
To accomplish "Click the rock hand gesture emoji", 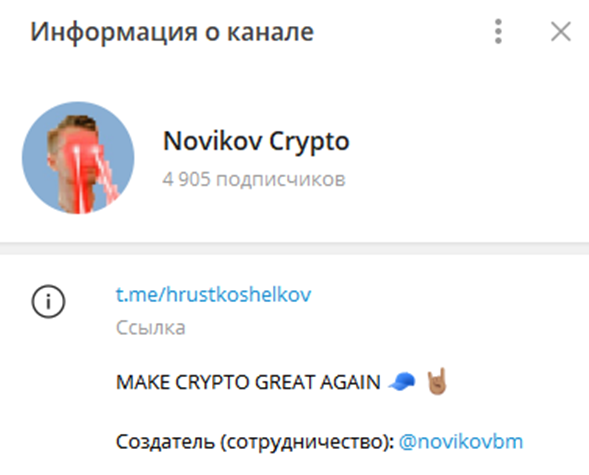I will pyautogui.click(x=437, y=381).
